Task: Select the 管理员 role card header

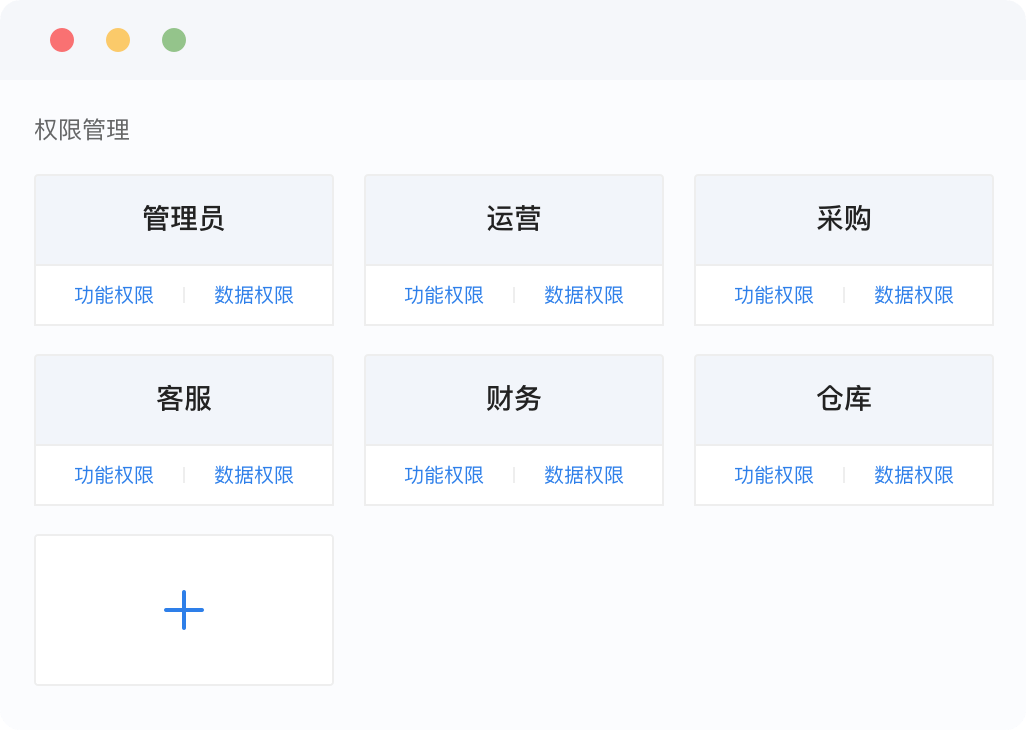Action: click(184, 219)
